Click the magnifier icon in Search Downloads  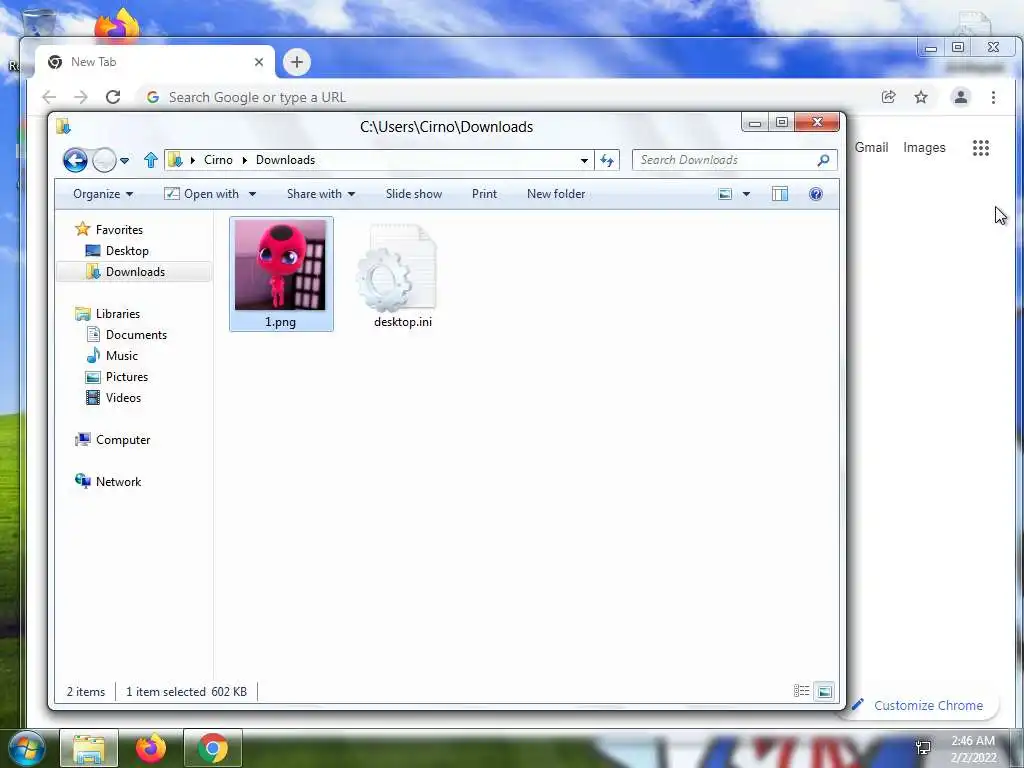tap(824, 160)
